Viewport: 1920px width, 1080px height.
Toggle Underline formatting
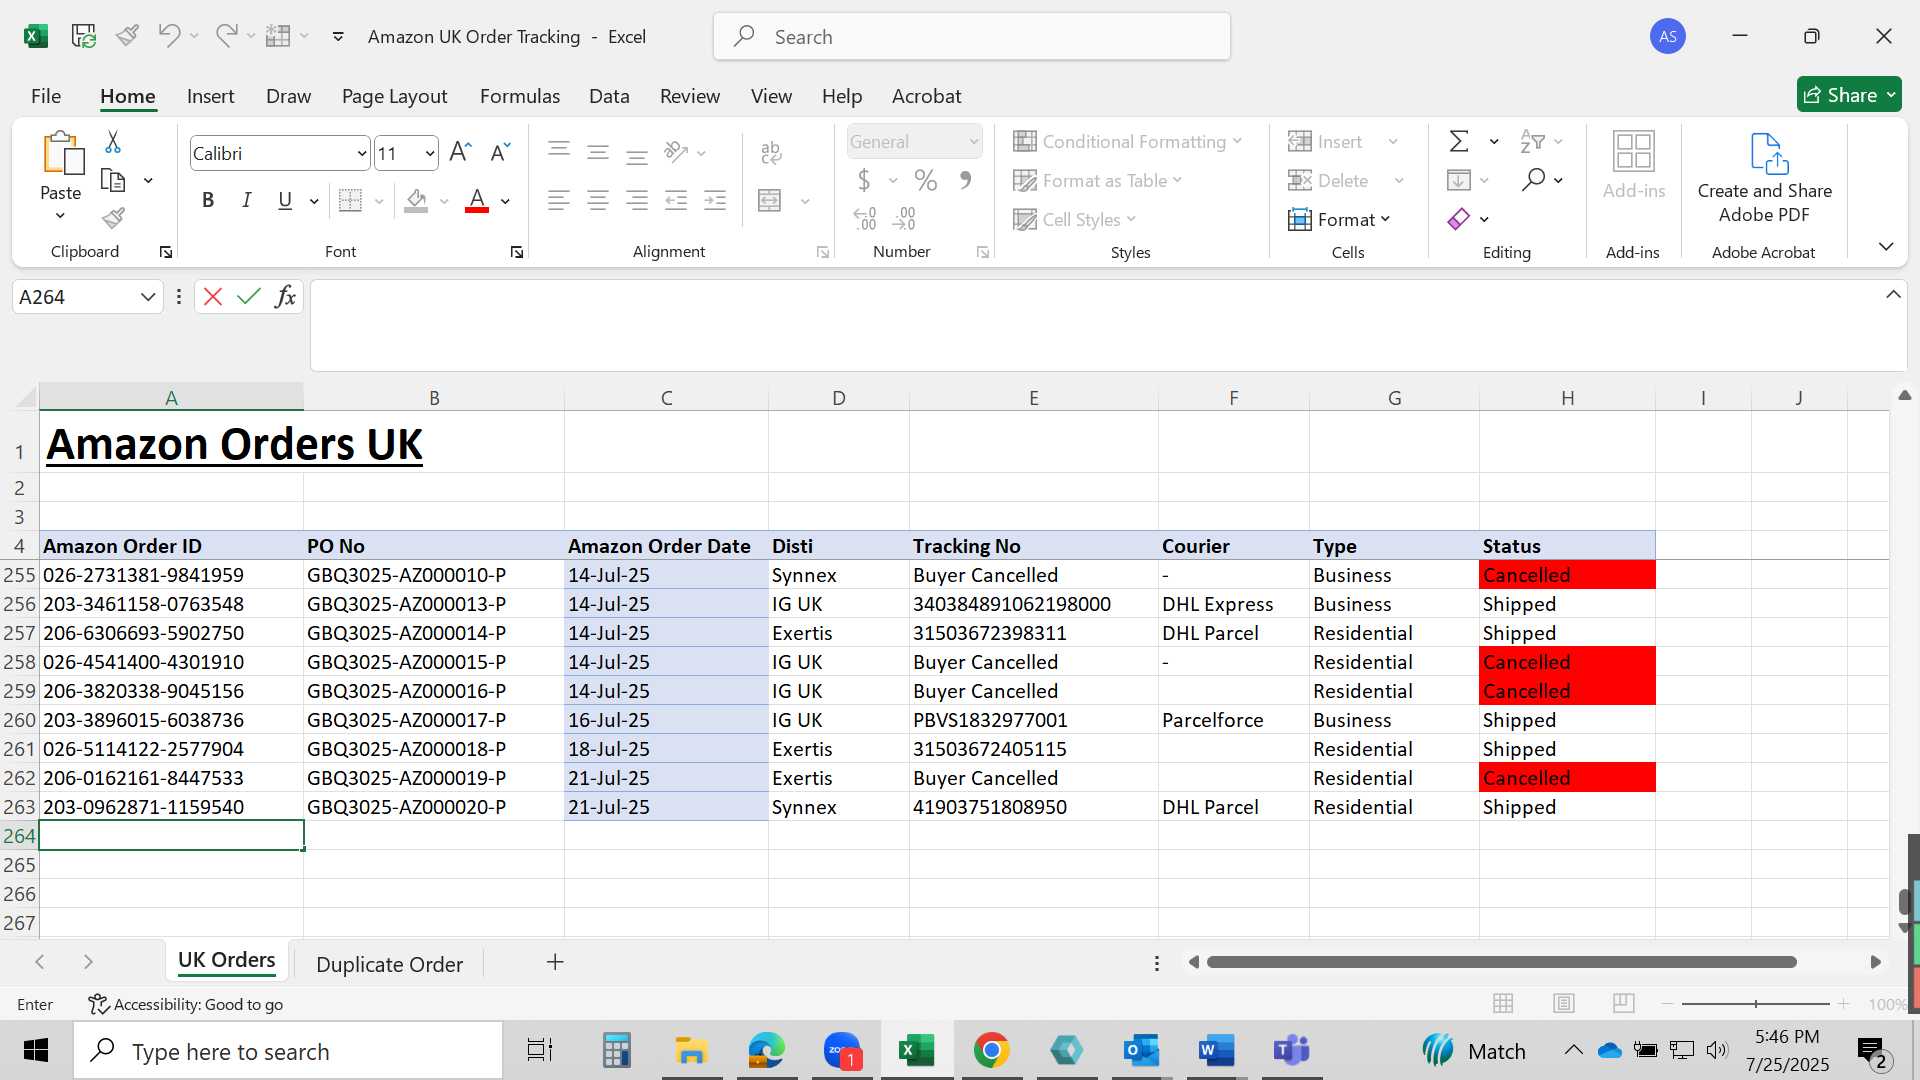coord(285,200)
